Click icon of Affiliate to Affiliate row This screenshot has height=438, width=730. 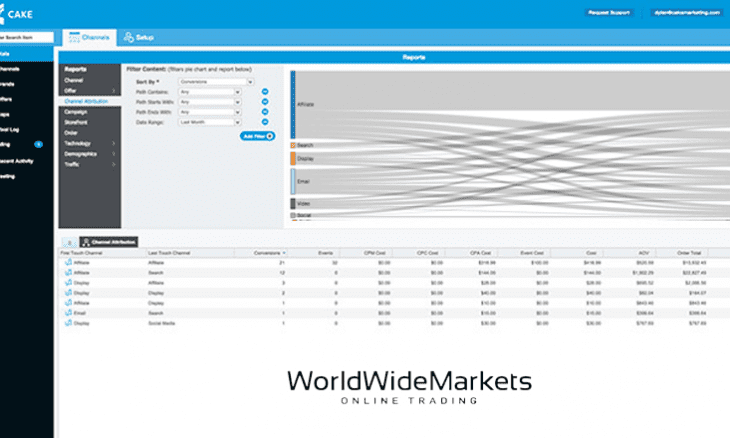pyautogui.click(x=68, y=263)
